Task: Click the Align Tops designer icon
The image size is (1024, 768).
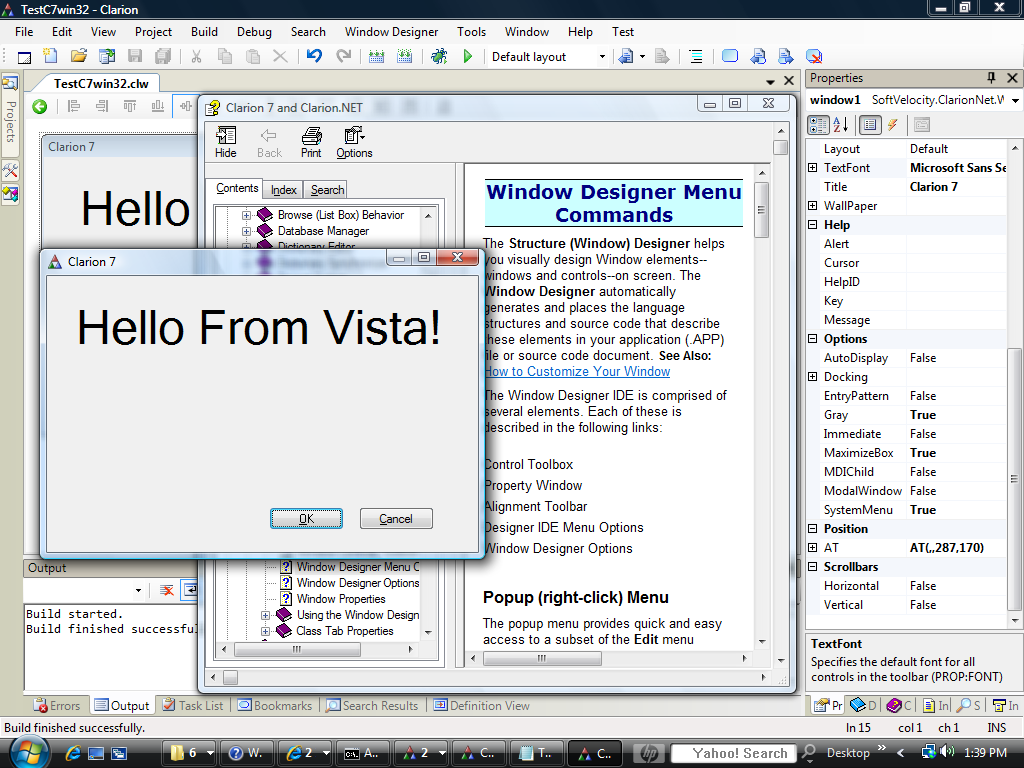Action: click(x=130, y=106)
